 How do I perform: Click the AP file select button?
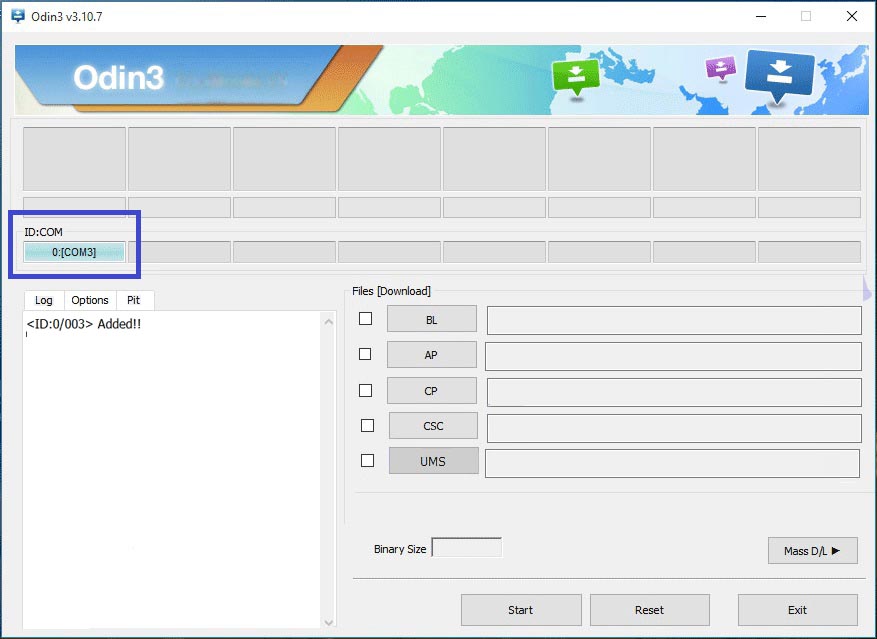(x=432, y=355)
